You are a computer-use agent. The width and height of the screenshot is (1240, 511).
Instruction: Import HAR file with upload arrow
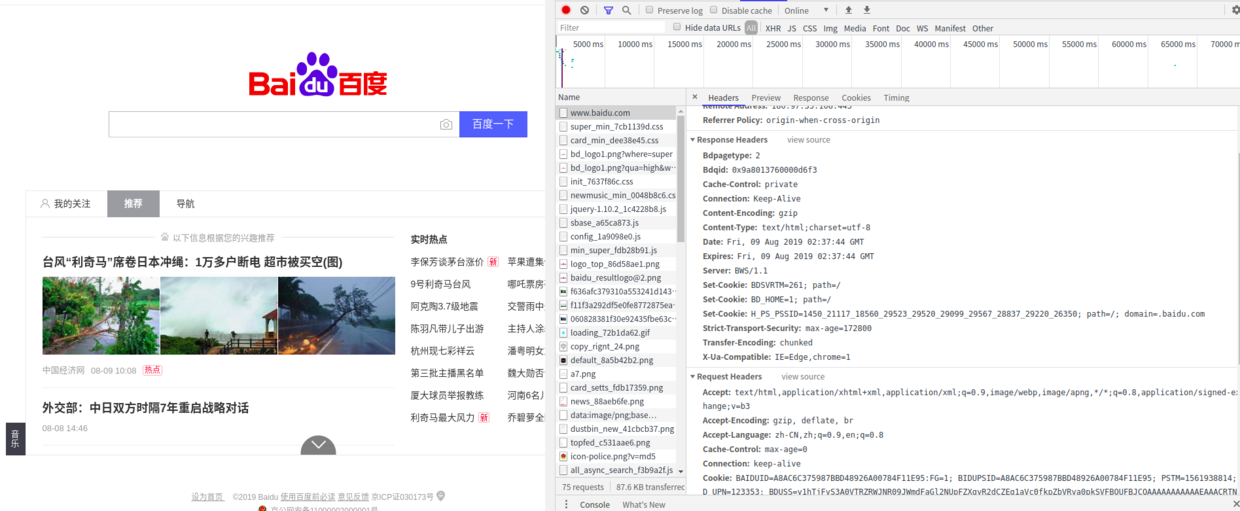[849, 10]
